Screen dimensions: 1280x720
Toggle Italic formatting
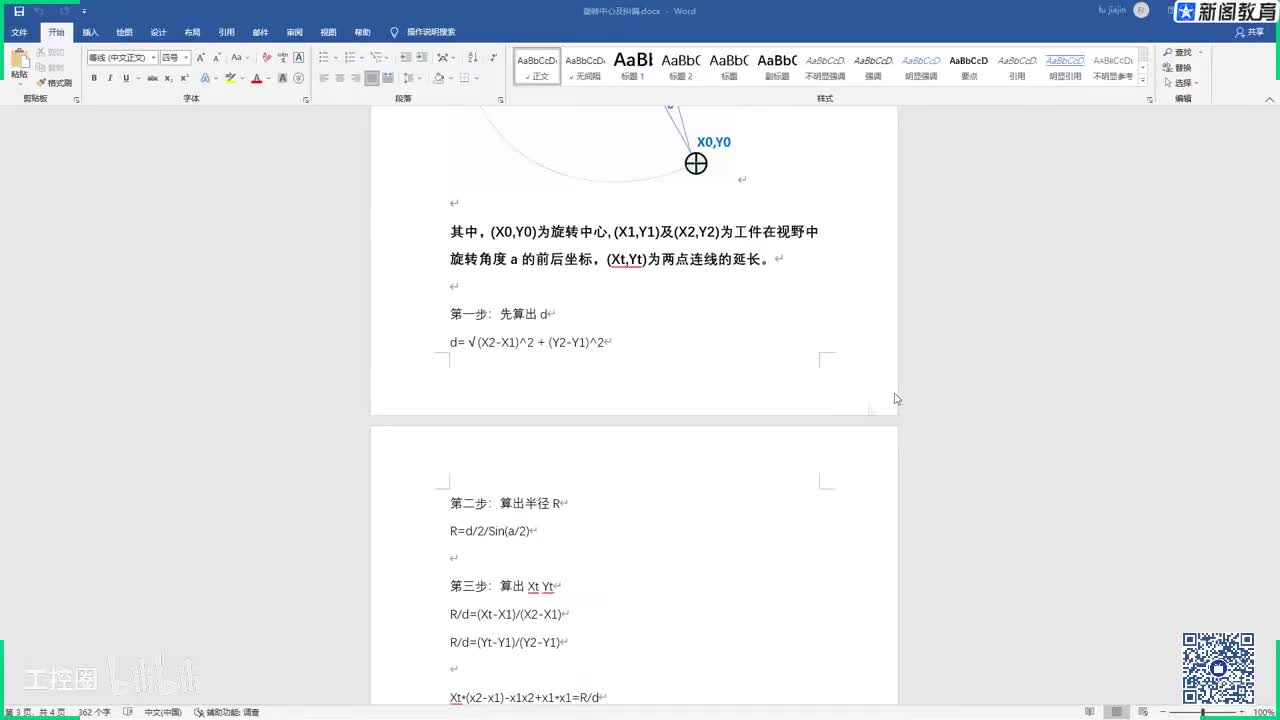coord(110,78)
